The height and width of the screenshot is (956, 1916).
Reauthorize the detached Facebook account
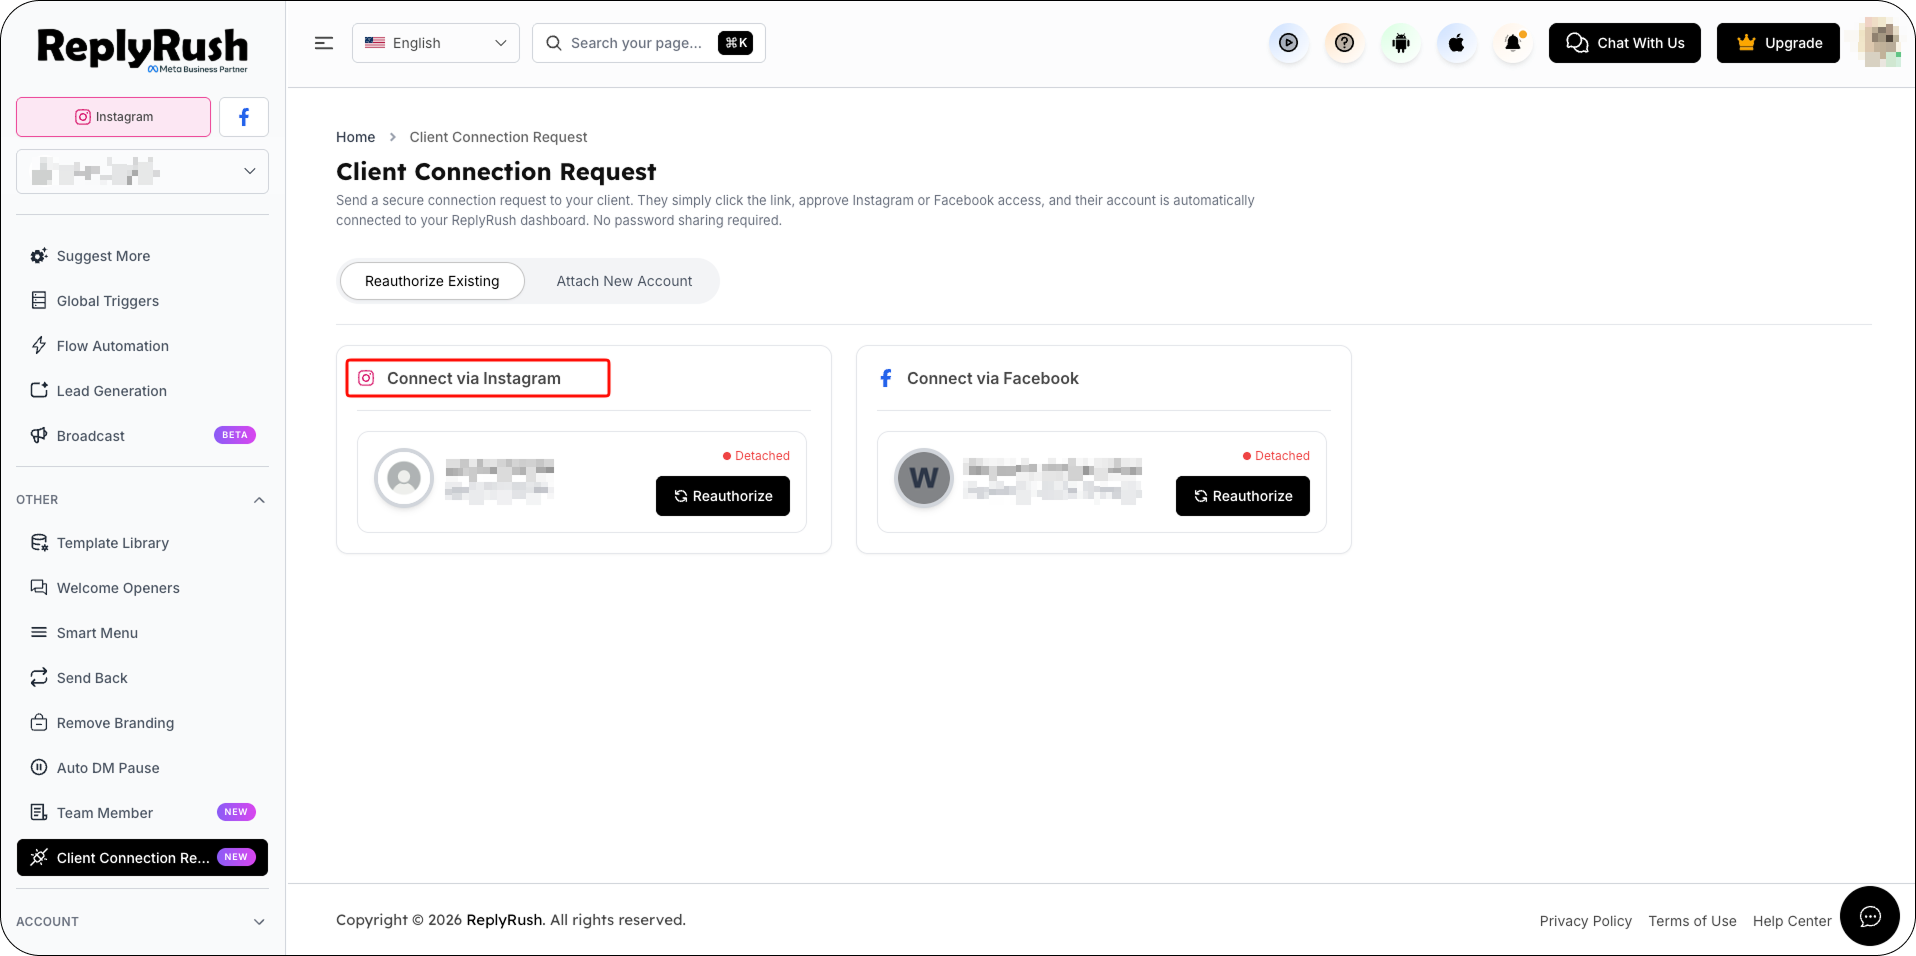click(1243, 496)
